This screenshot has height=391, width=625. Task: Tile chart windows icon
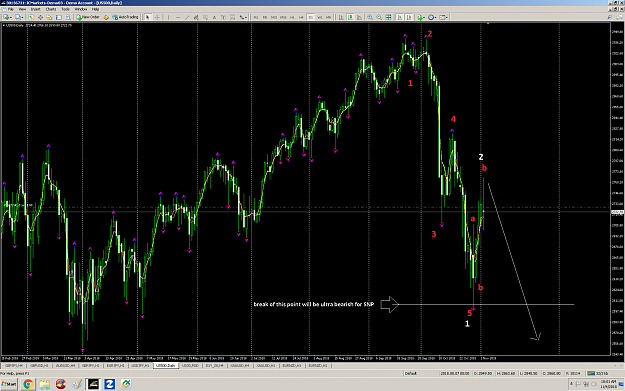tap(388, 17)
